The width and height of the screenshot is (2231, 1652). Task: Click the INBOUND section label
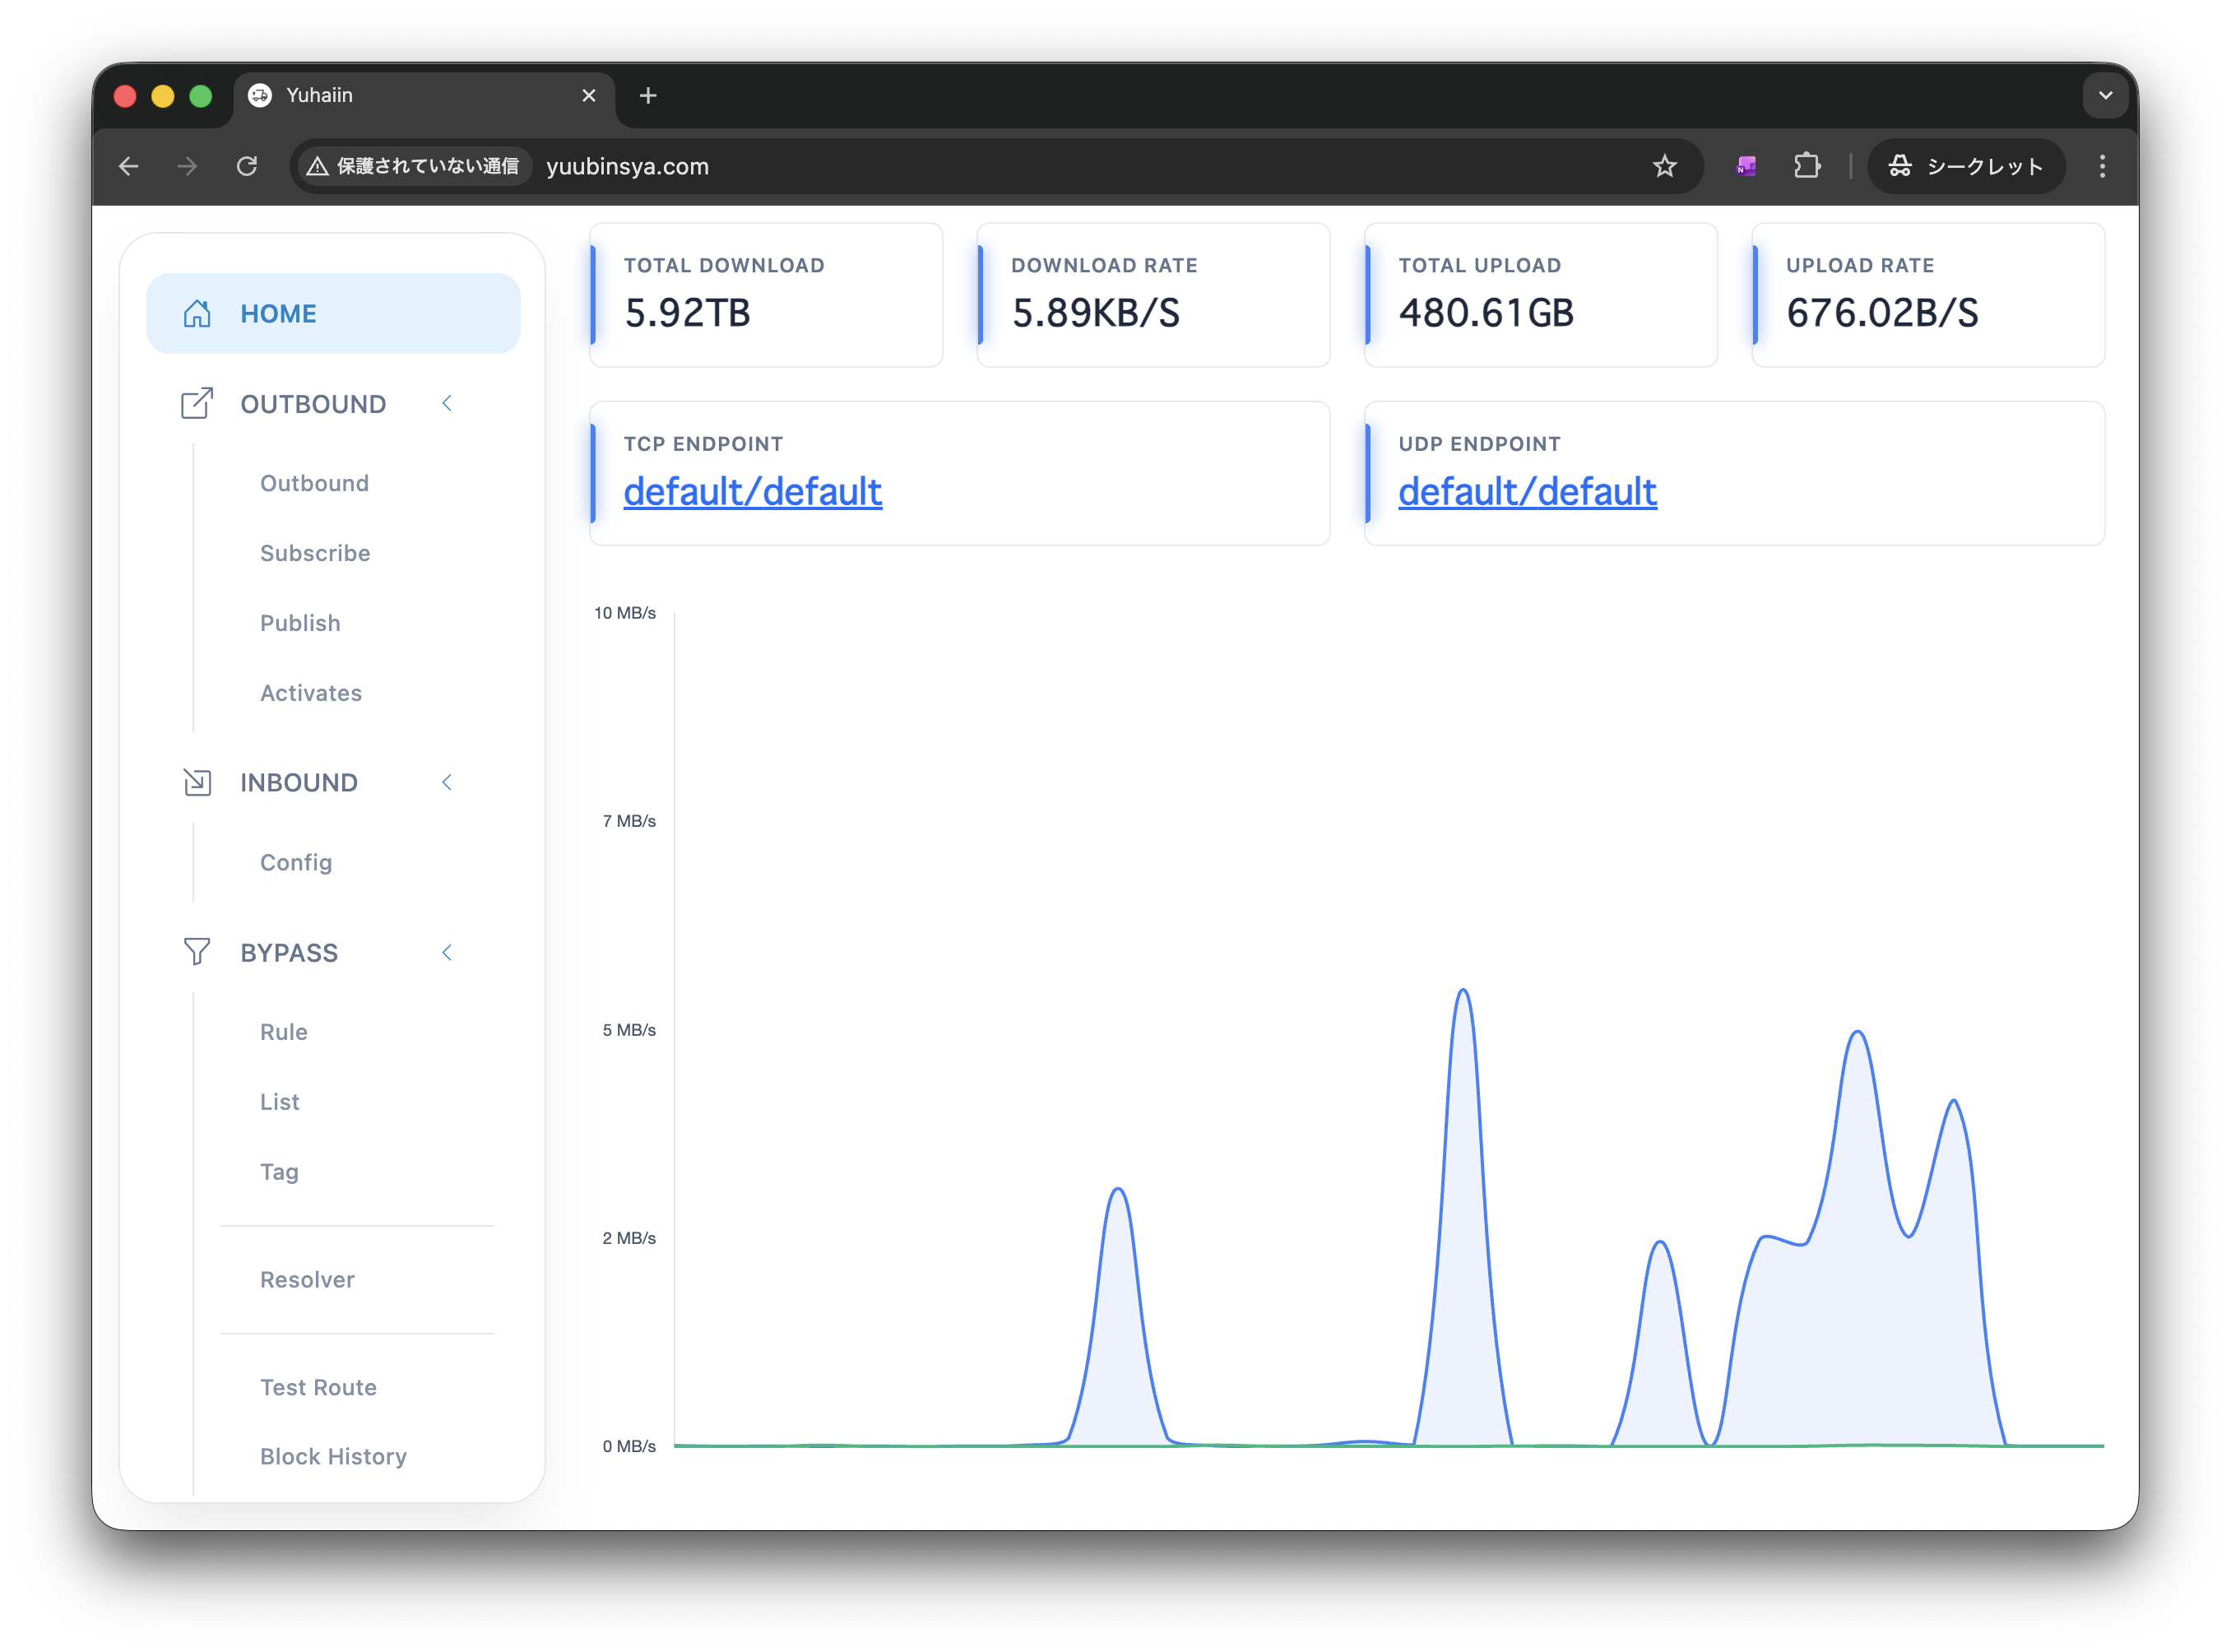tap(299, 783)
